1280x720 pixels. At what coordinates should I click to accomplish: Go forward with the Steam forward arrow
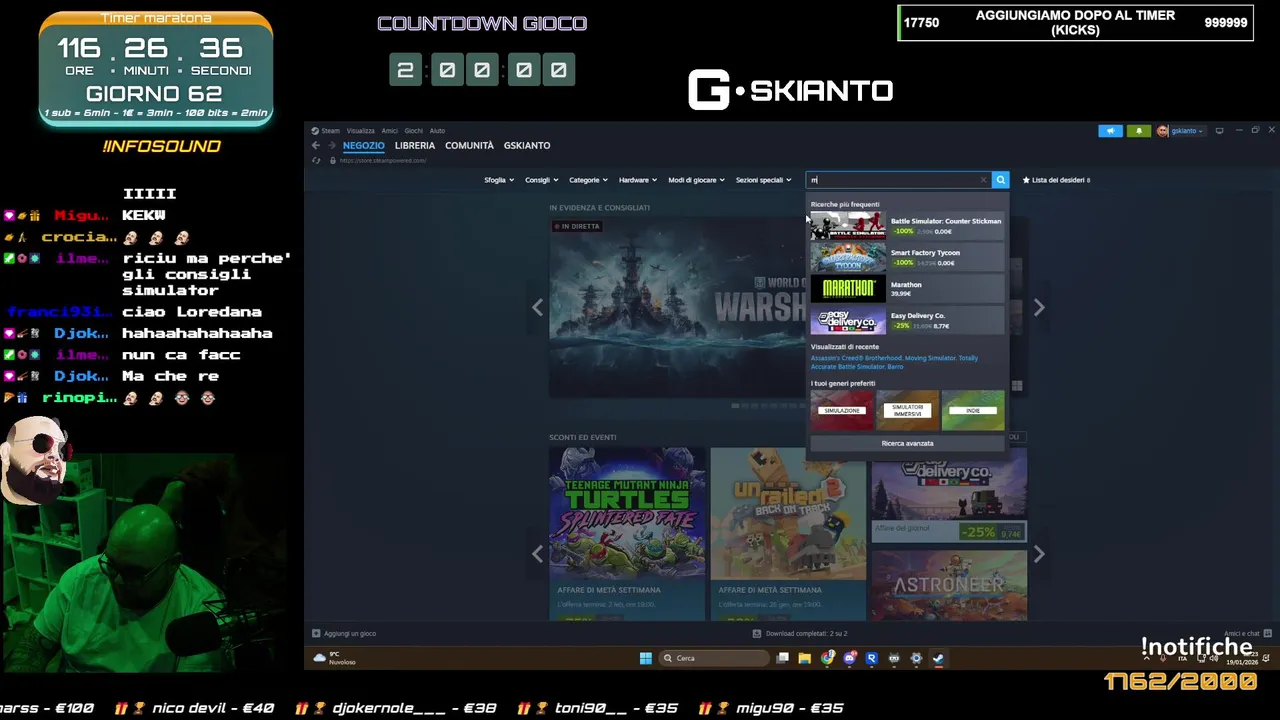(x=331, y=146)
